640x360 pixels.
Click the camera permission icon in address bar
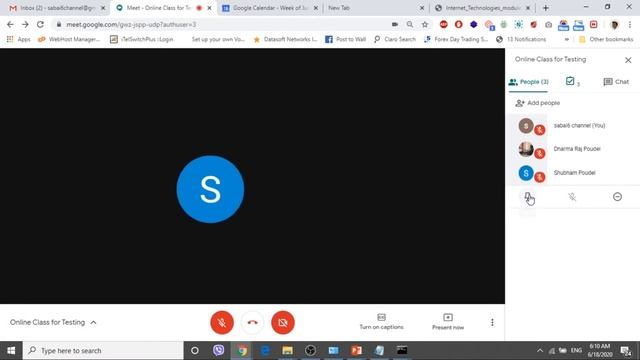395,24
